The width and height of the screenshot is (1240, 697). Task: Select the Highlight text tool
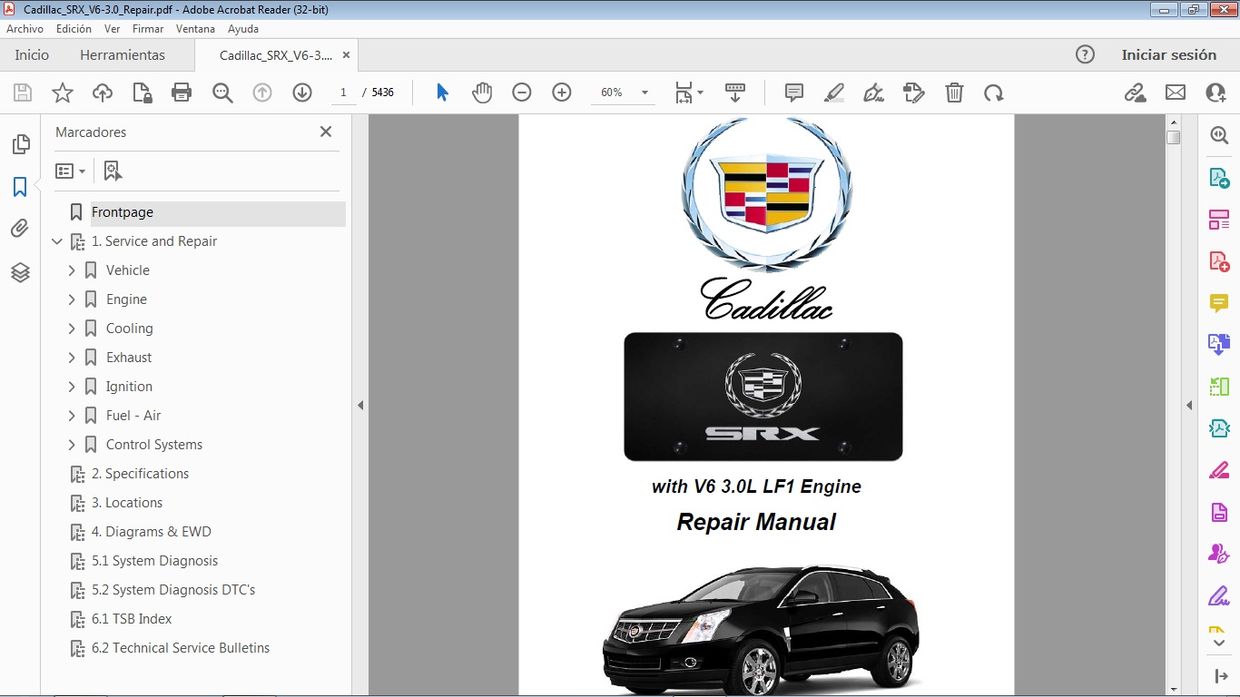[834, 92]
